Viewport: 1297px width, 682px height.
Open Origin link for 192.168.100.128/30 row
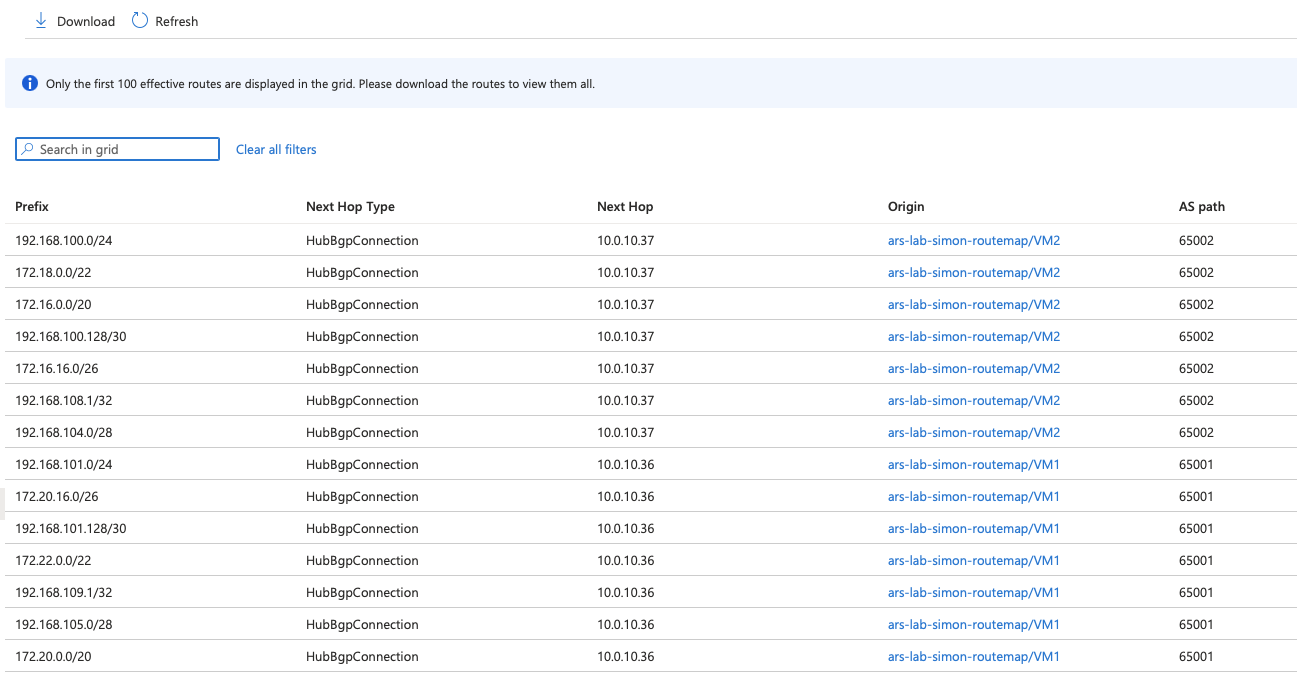(974, 336)
